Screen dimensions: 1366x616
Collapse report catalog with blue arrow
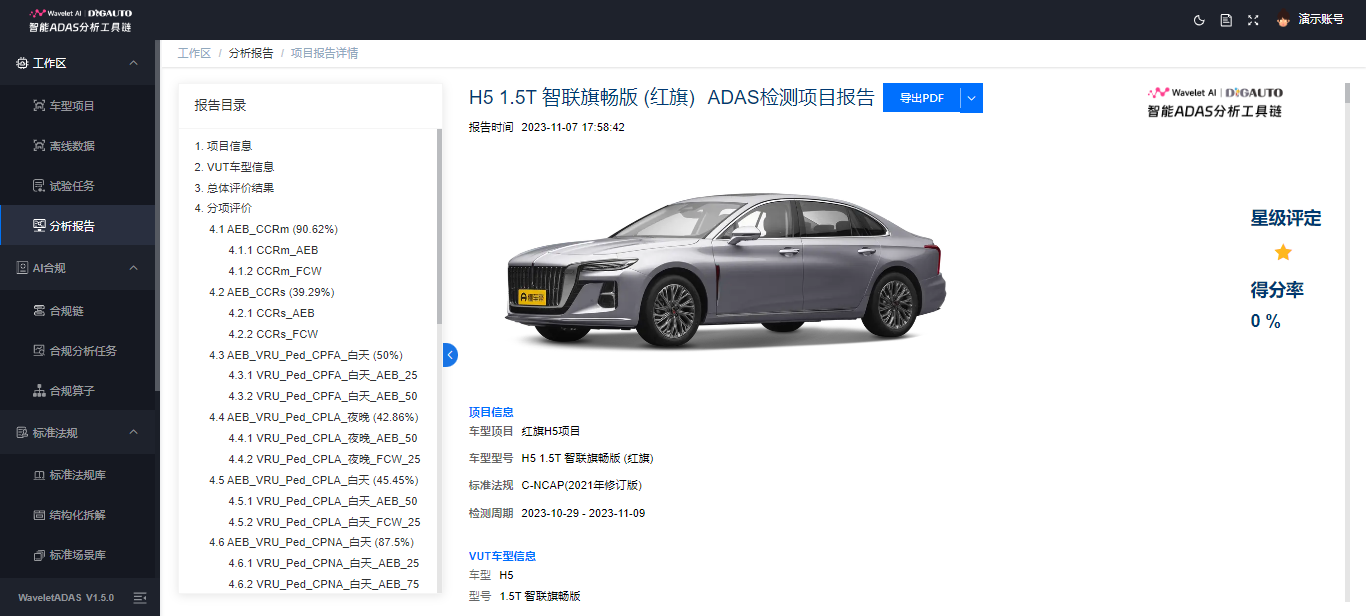[x=450, y=354]
